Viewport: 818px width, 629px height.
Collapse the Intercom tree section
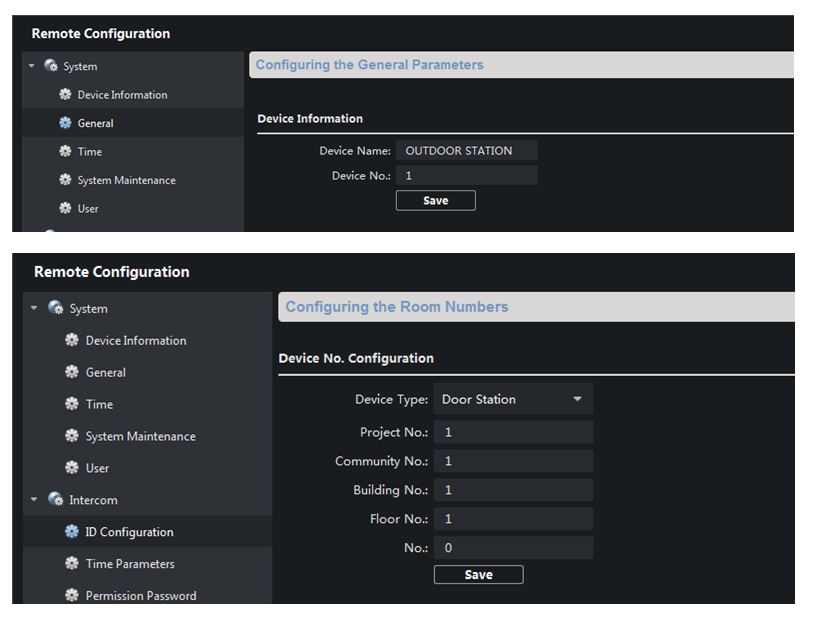click(x=35, y=500)
